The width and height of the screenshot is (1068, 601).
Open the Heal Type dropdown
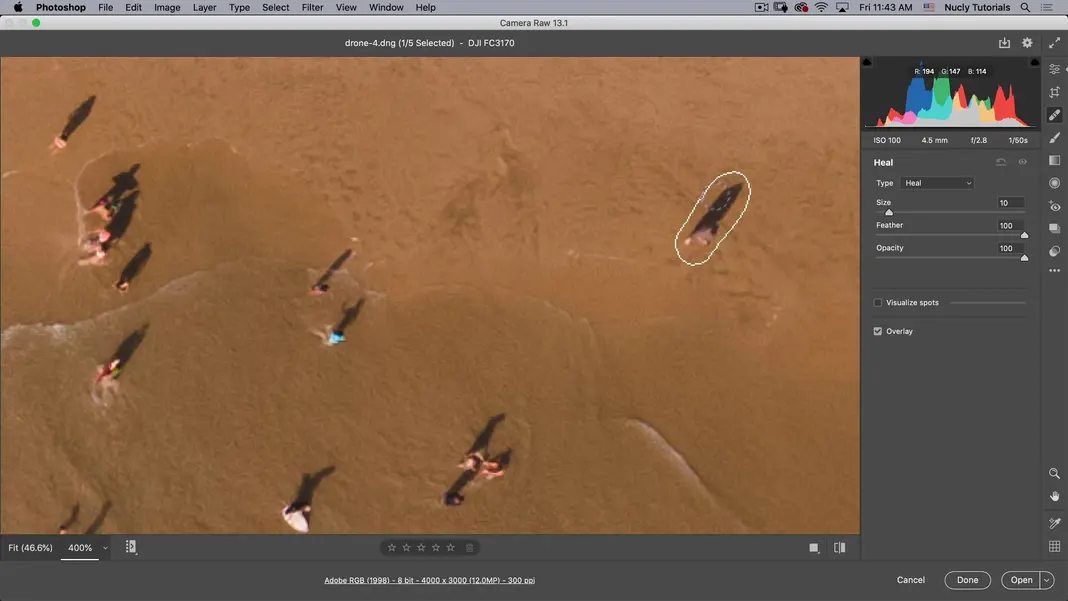tap(937, 183)
